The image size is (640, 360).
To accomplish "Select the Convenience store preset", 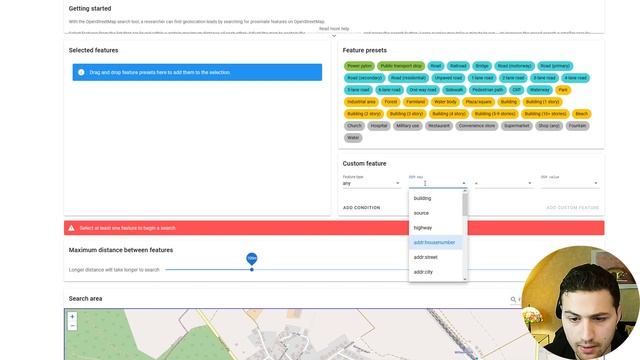I will point(476,126).
